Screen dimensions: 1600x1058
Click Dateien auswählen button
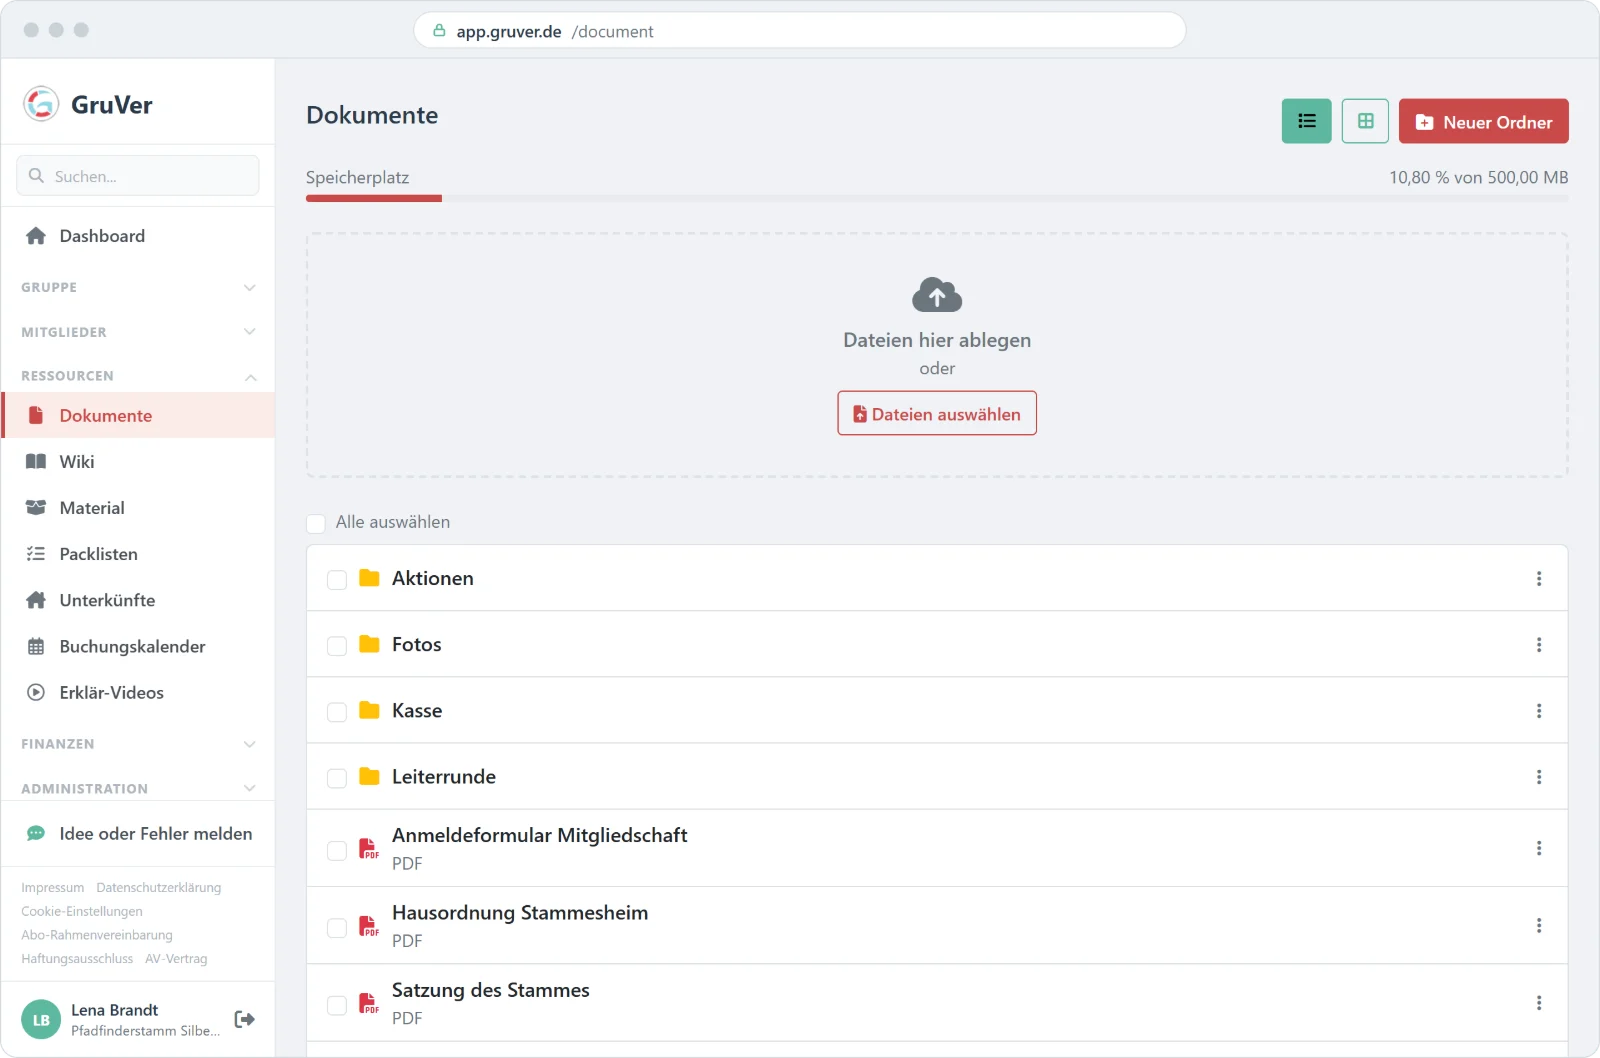937,413
